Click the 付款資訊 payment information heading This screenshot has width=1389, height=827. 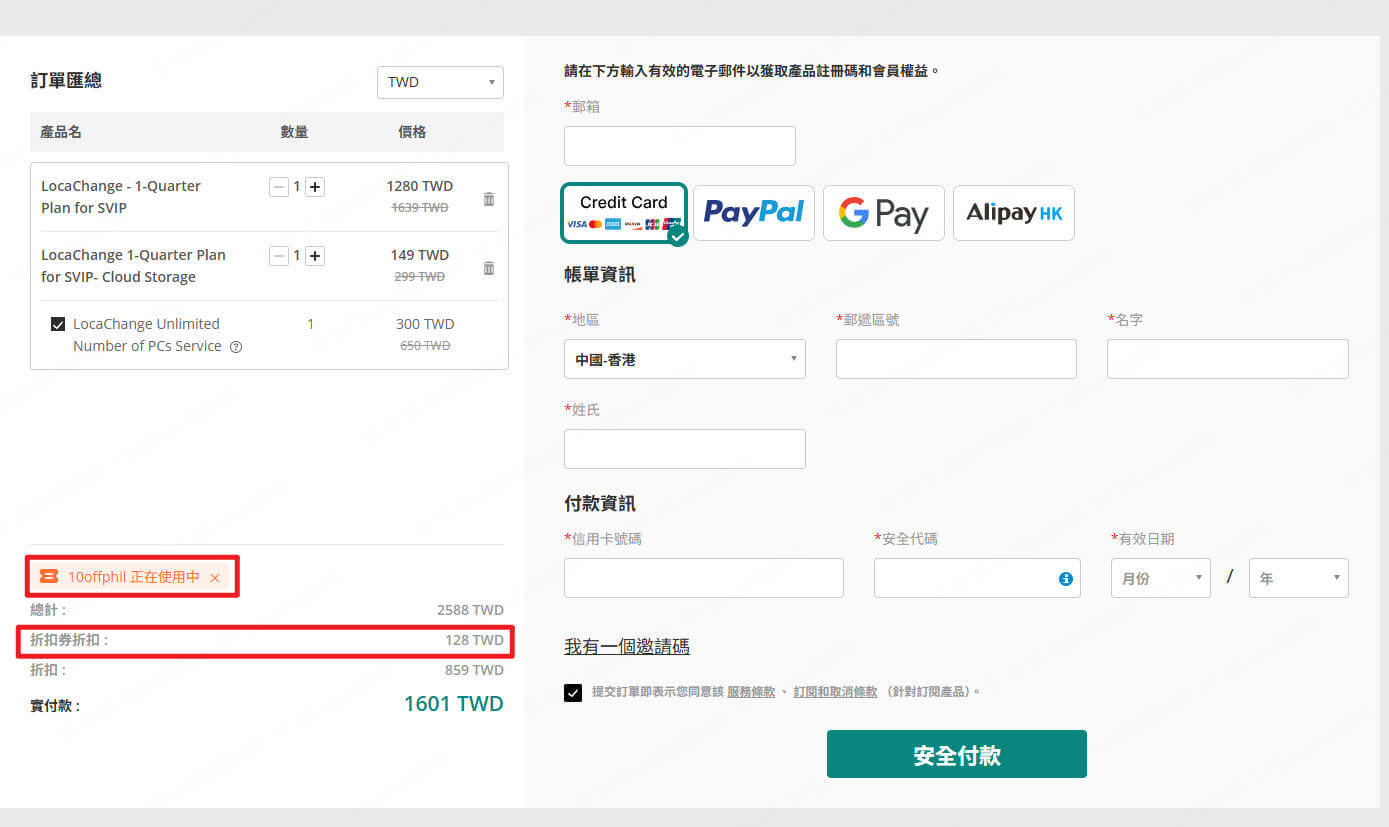pyautogui.click(x=600, y=504)
